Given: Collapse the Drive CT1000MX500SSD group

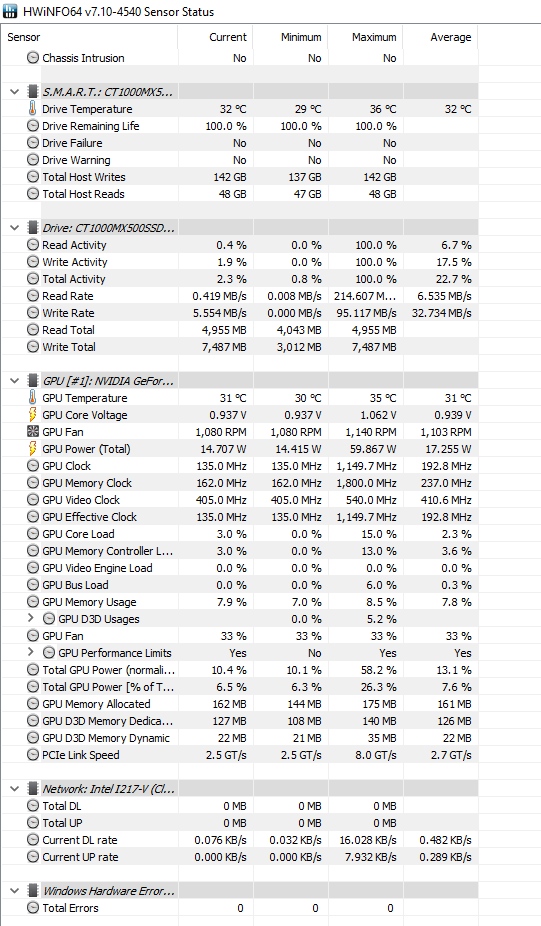Looking at the screenshot, I should coord(15,227).
